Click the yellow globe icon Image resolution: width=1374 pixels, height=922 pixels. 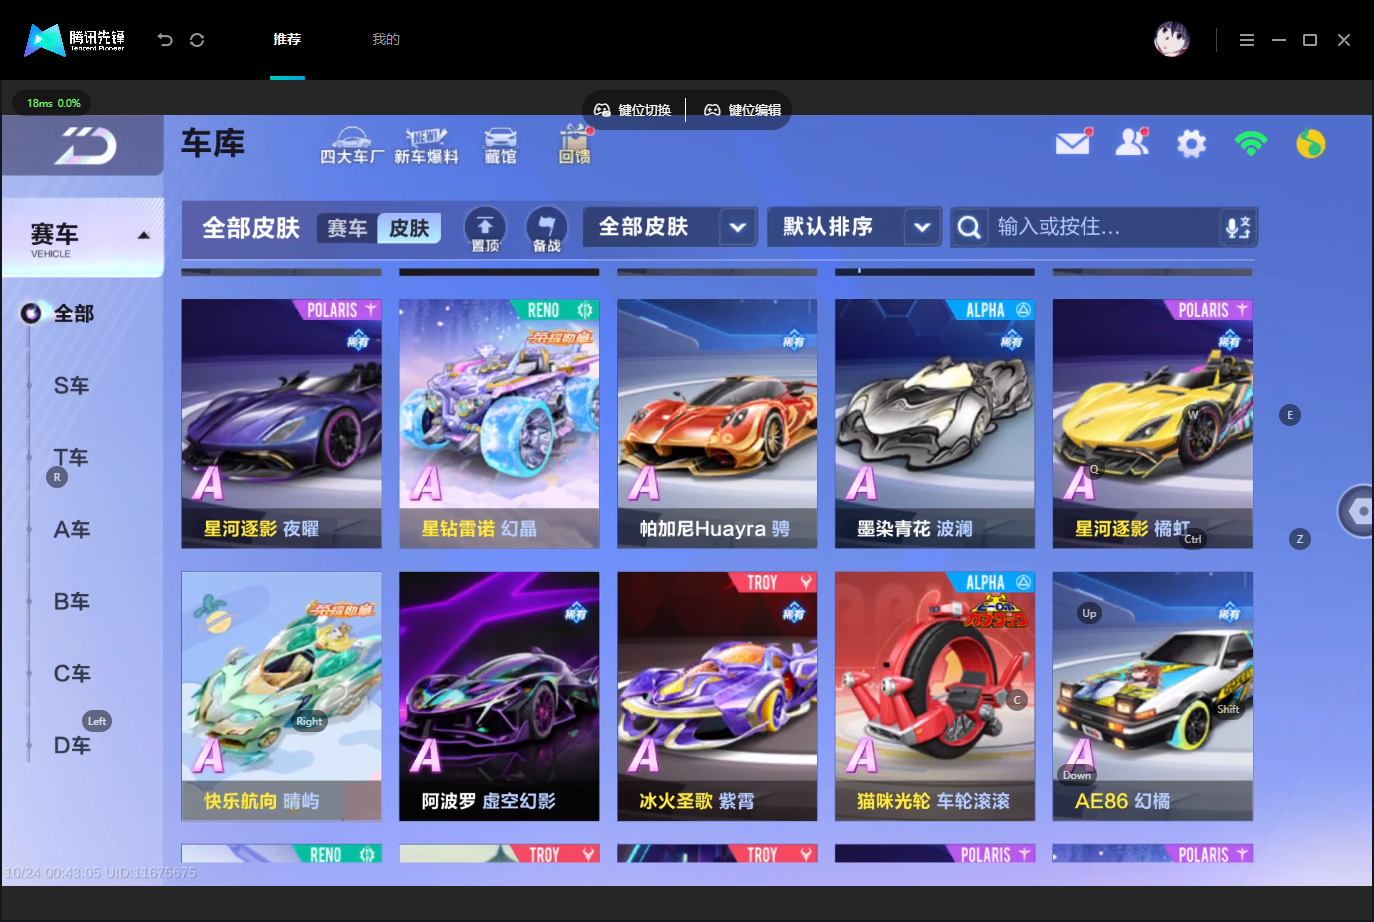coord(1311,144)
